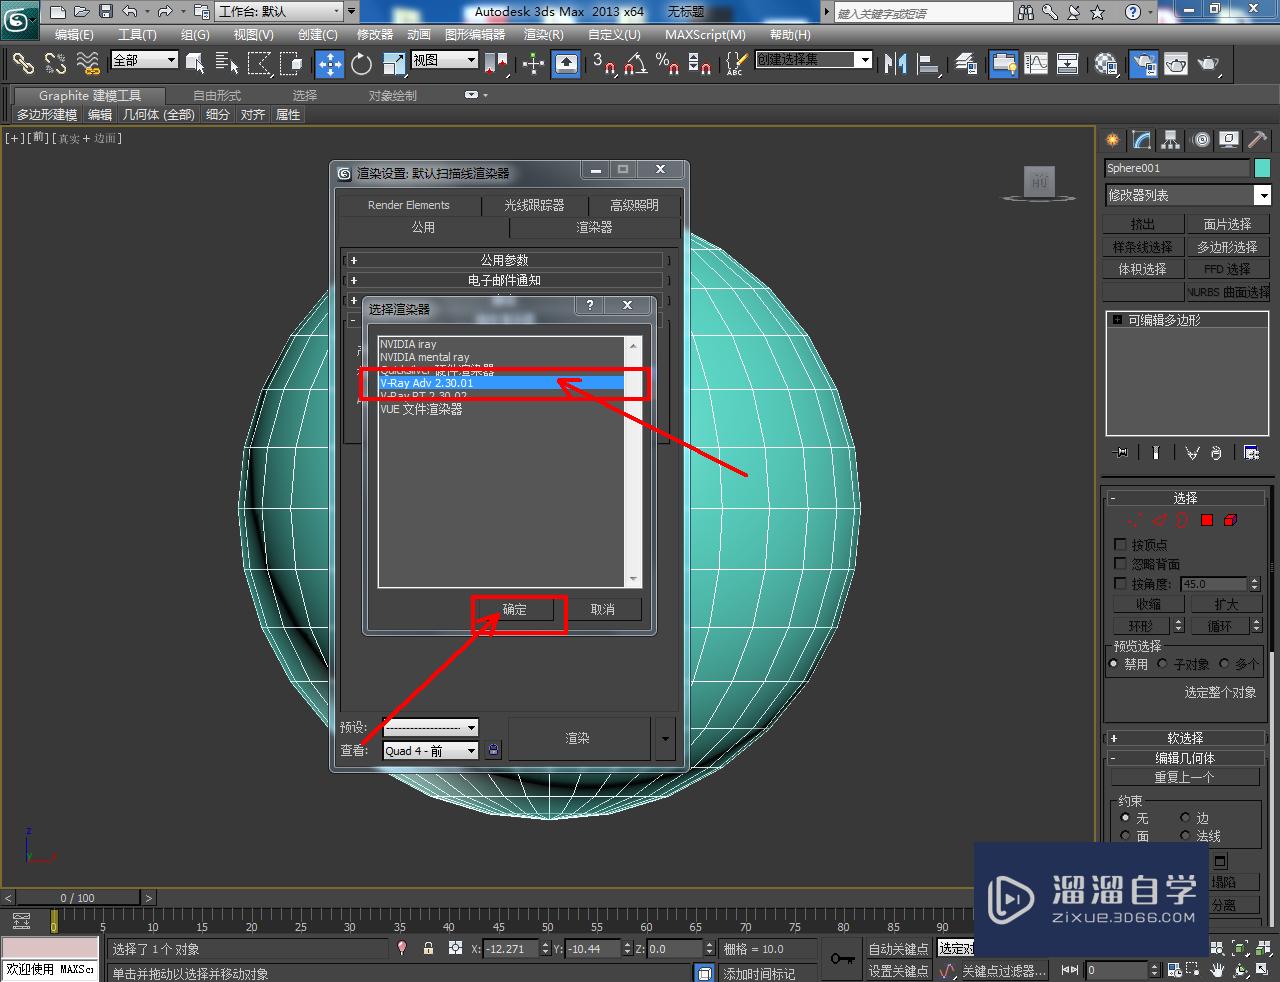Switch to the Utilities command panel
Image resolution: width=1280 pixels, height=982 pixels.
click(x=1257, y=140)
